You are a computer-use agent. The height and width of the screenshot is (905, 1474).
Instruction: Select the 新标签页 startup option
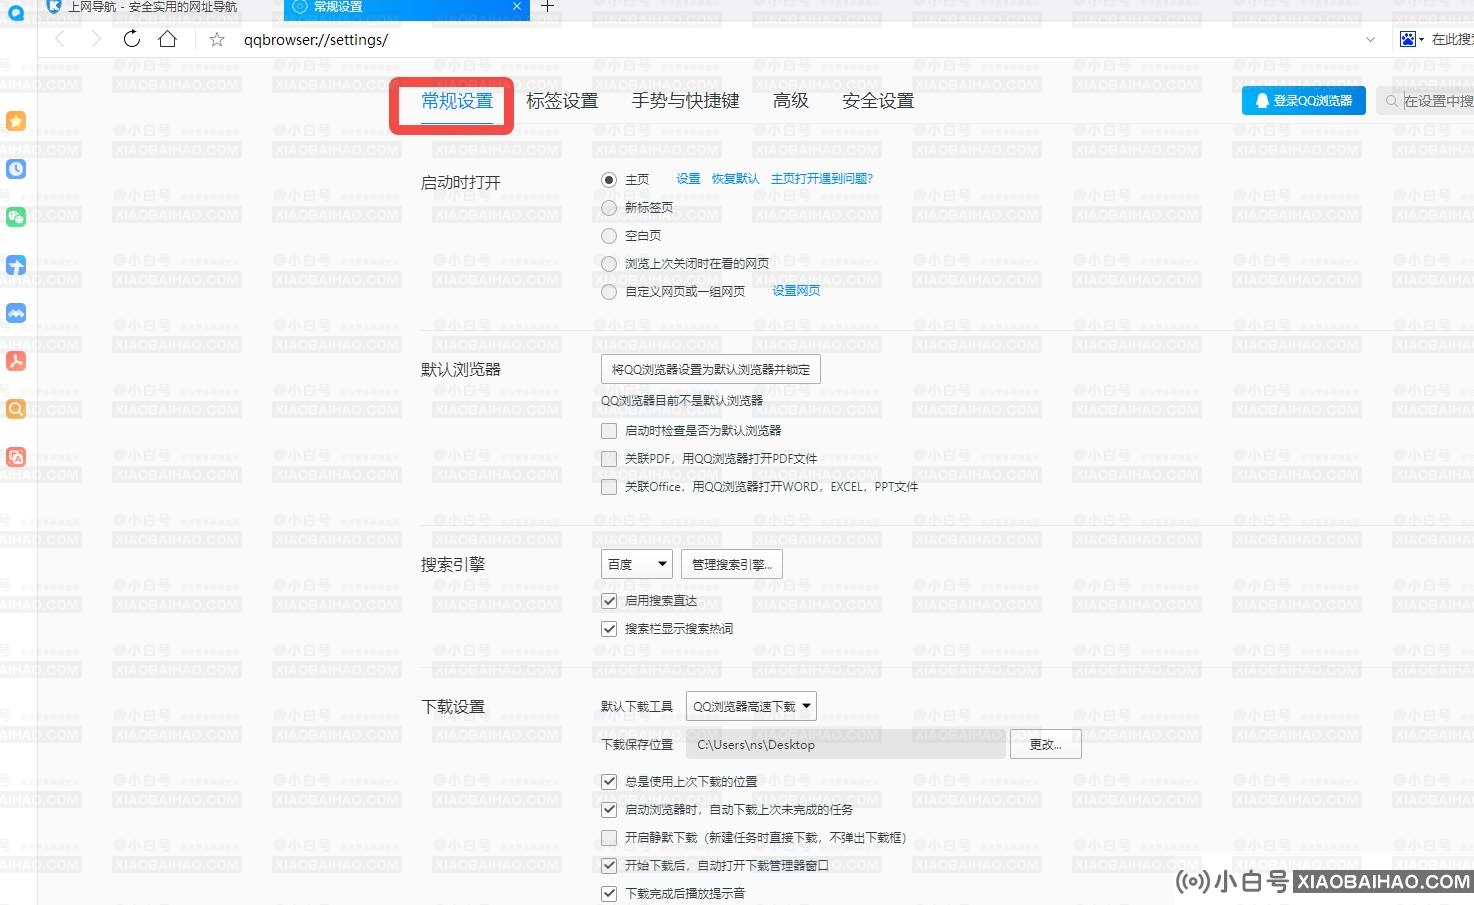[609, 208]
